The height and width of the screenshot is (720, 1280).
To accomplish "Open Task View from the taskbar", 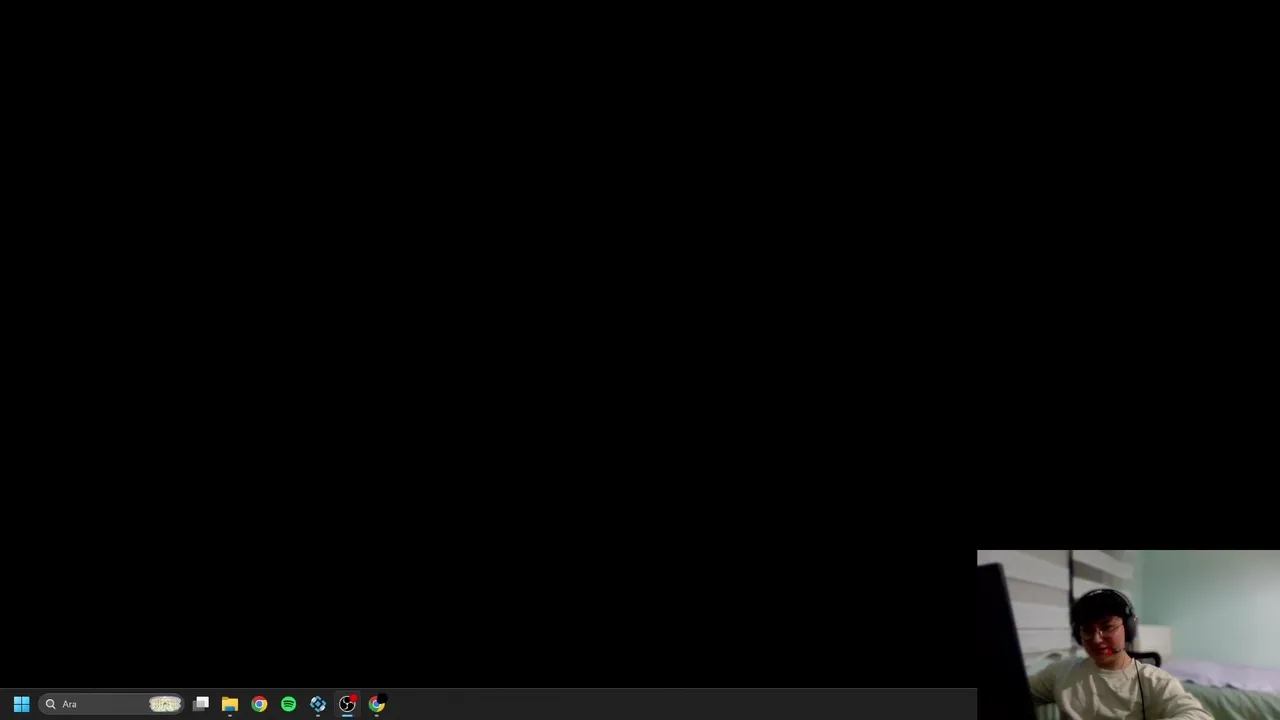I will point(201,704).
